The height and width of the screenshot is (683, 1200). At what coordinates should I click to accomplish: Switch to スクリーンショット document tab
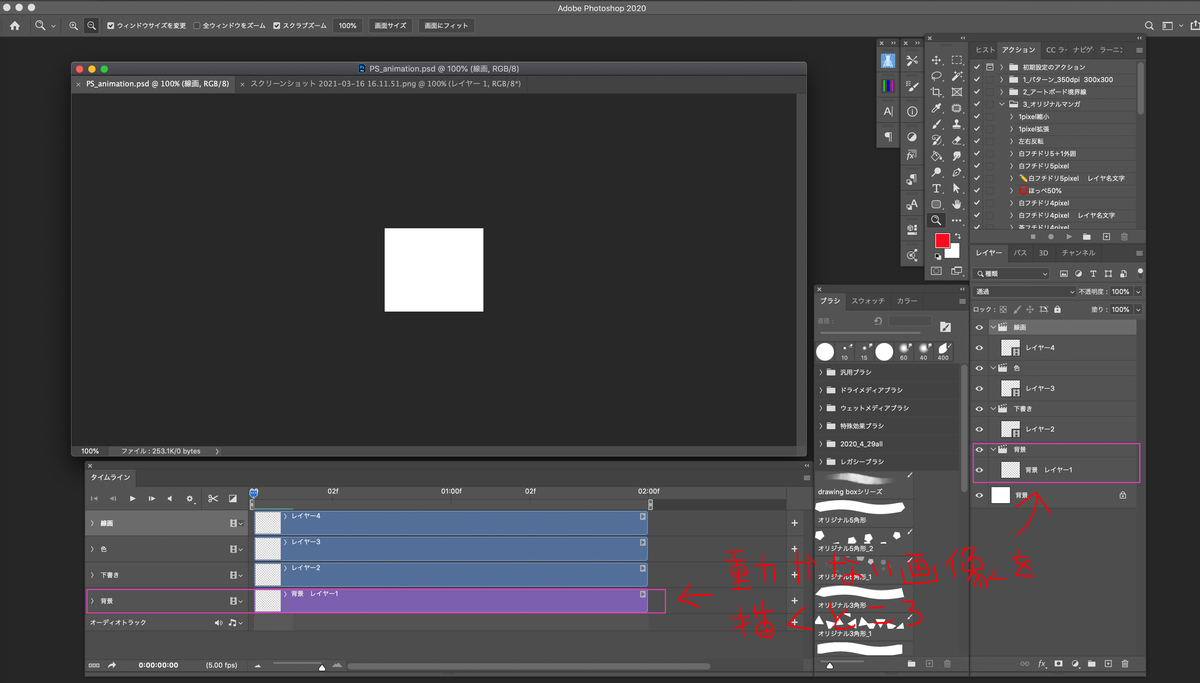point(385,84)
